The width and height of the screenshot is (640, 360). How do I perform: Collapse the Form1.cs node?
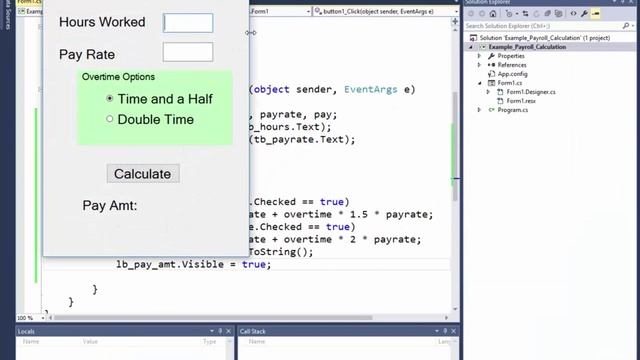480,83
